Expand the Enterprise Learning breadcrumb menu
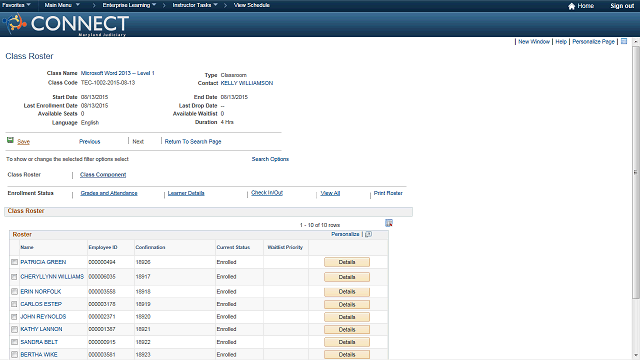640x360 pixels. coord(129,5)
